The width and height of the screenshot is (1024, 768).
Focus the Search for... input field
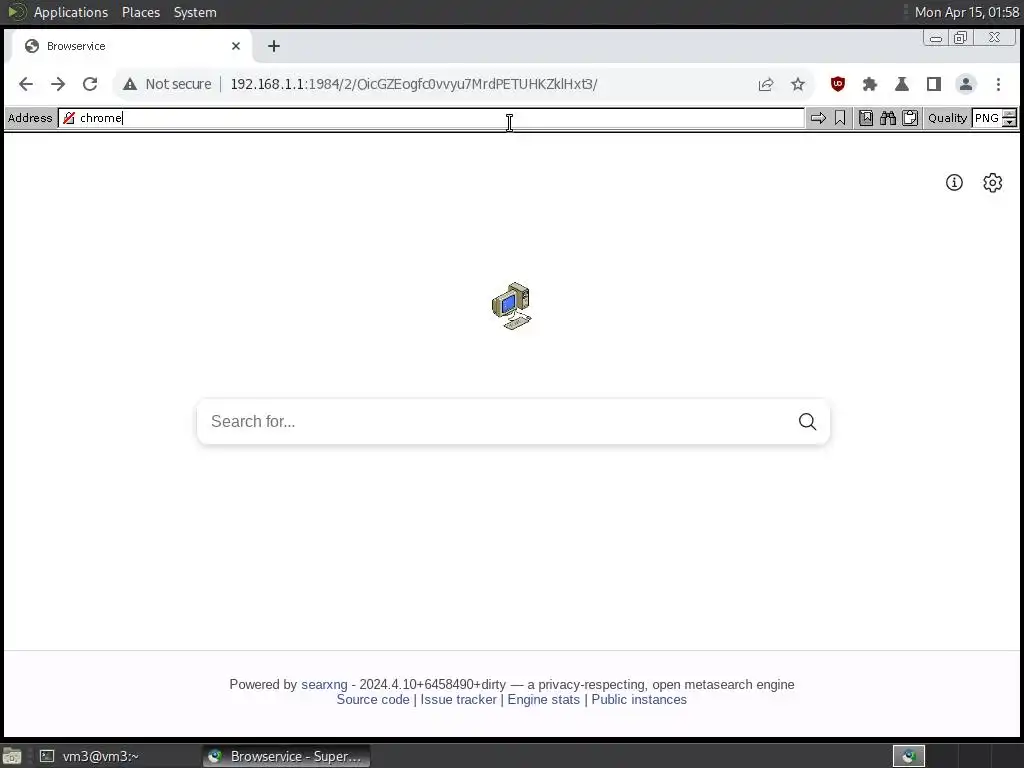(x=496, y=421)
